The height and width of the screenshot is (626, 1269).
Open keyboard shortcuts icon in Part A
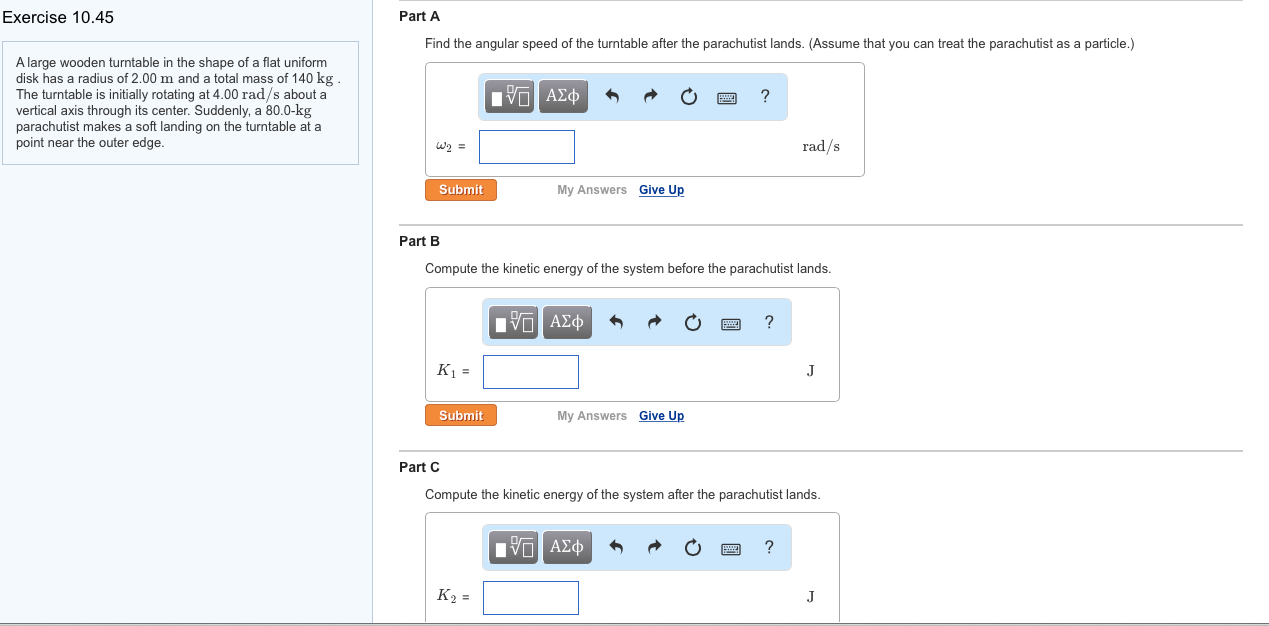coord(727,97)
